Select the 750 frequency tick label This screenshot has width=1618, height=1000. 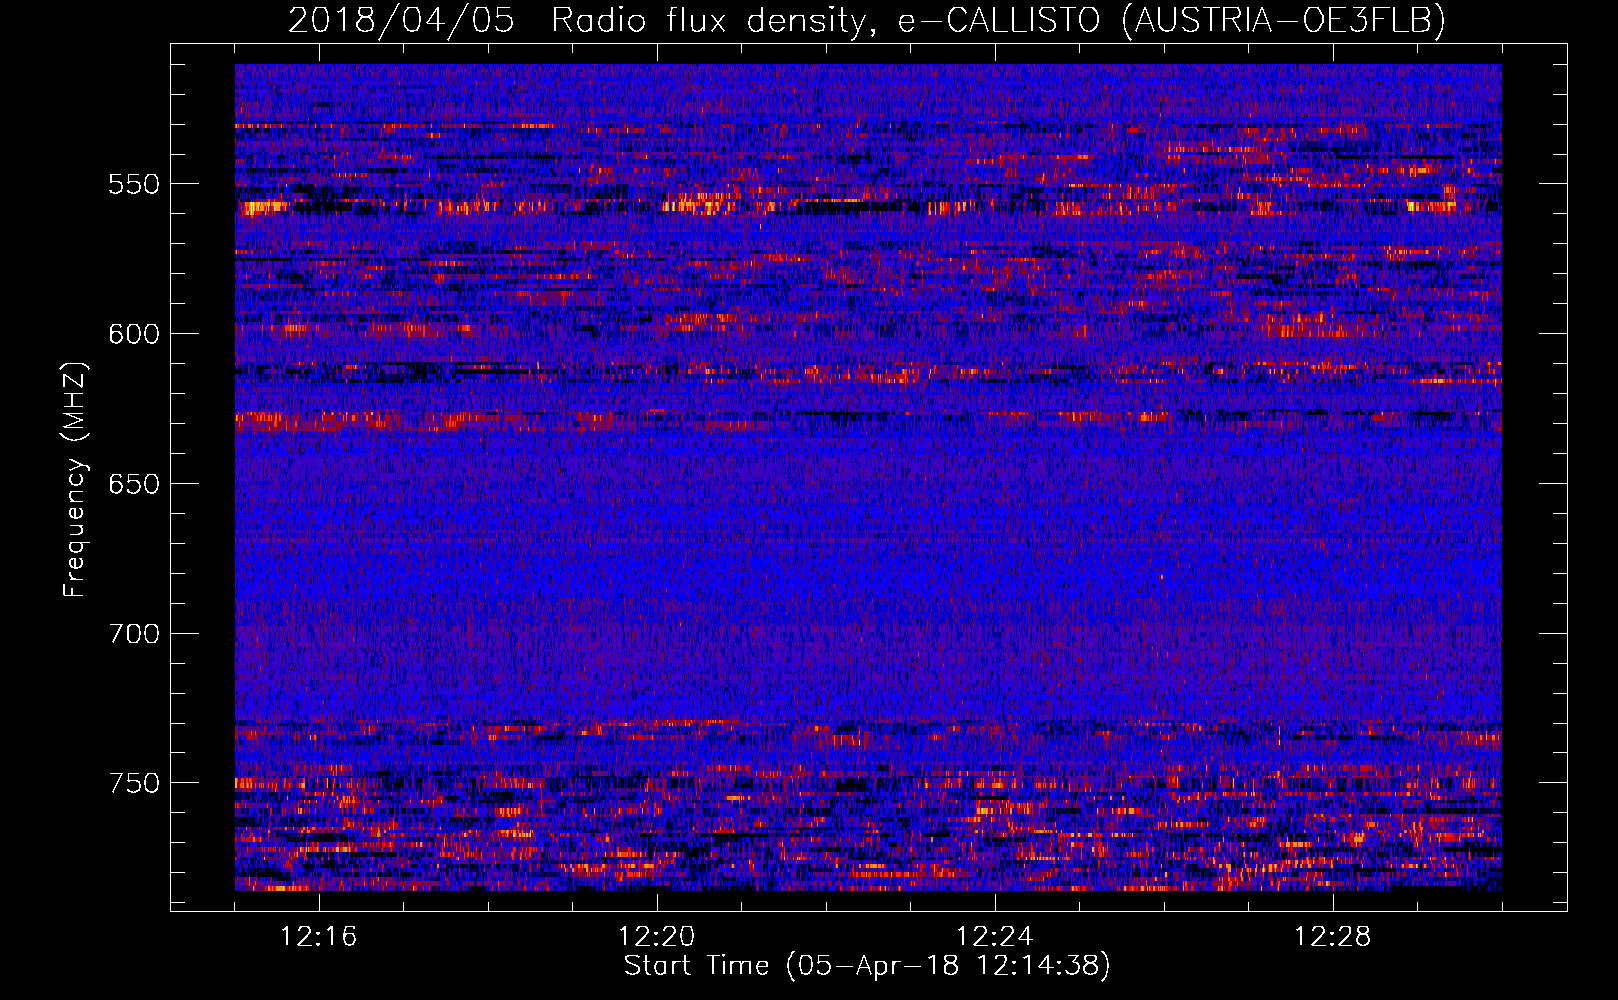134,783
